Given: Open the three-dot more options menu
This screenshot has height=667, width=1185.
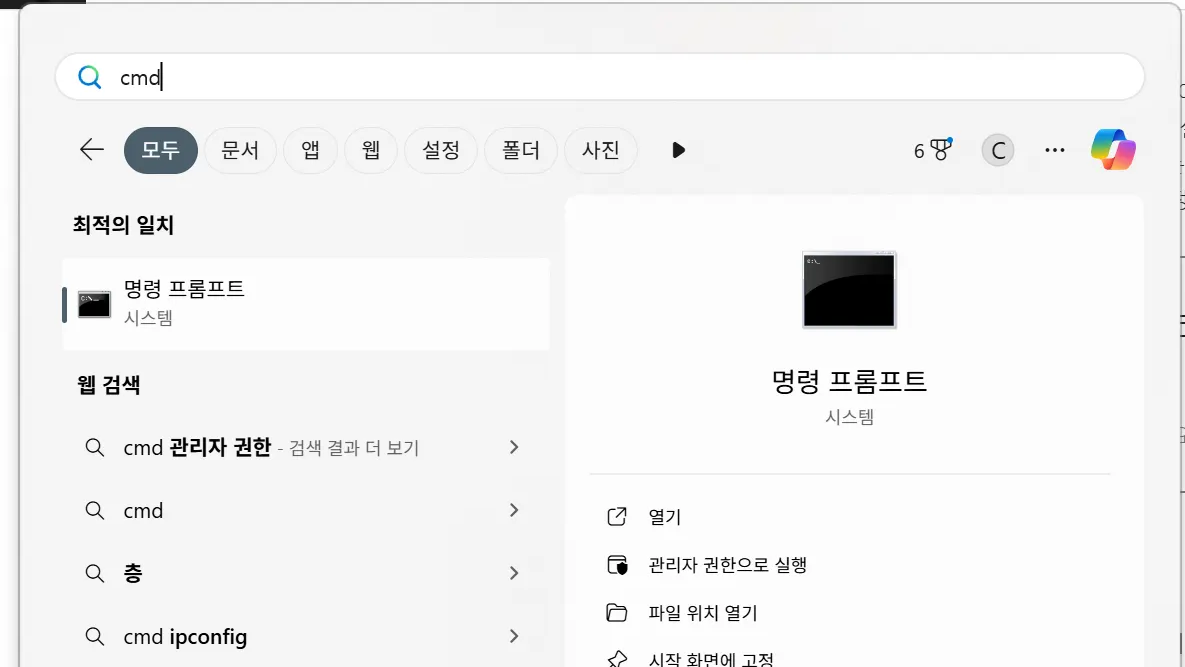Looking at the screenshot, I should click(1054, 150).
